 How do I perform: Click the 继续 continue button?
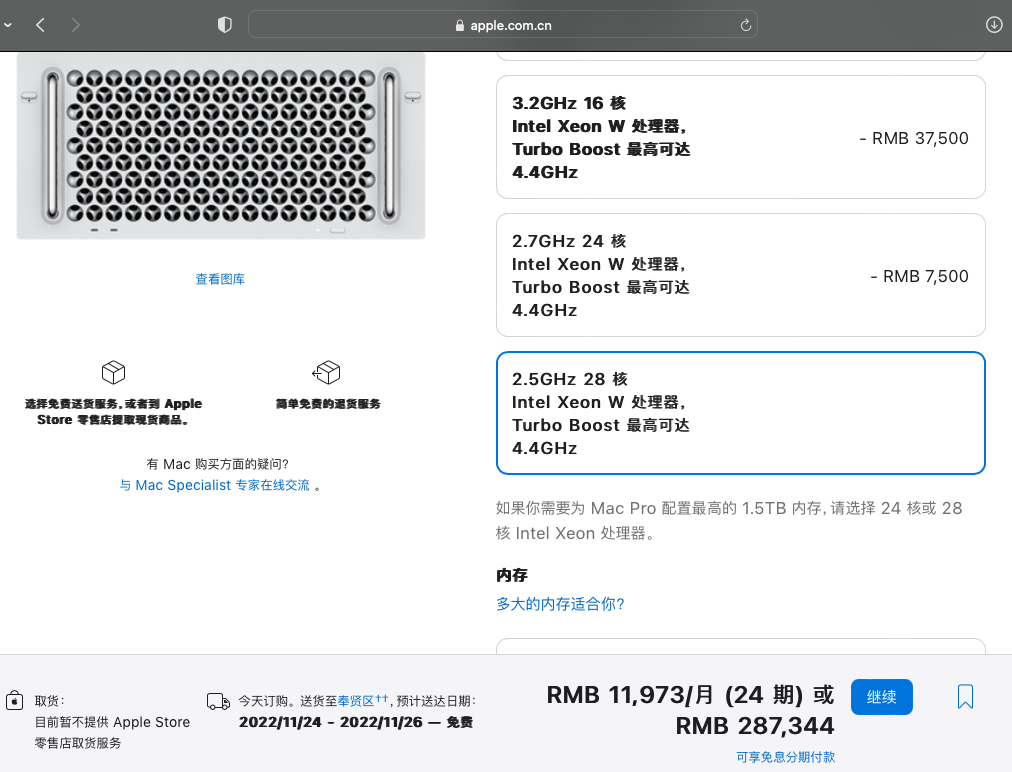pyautogui.click(x=882, y=696)
